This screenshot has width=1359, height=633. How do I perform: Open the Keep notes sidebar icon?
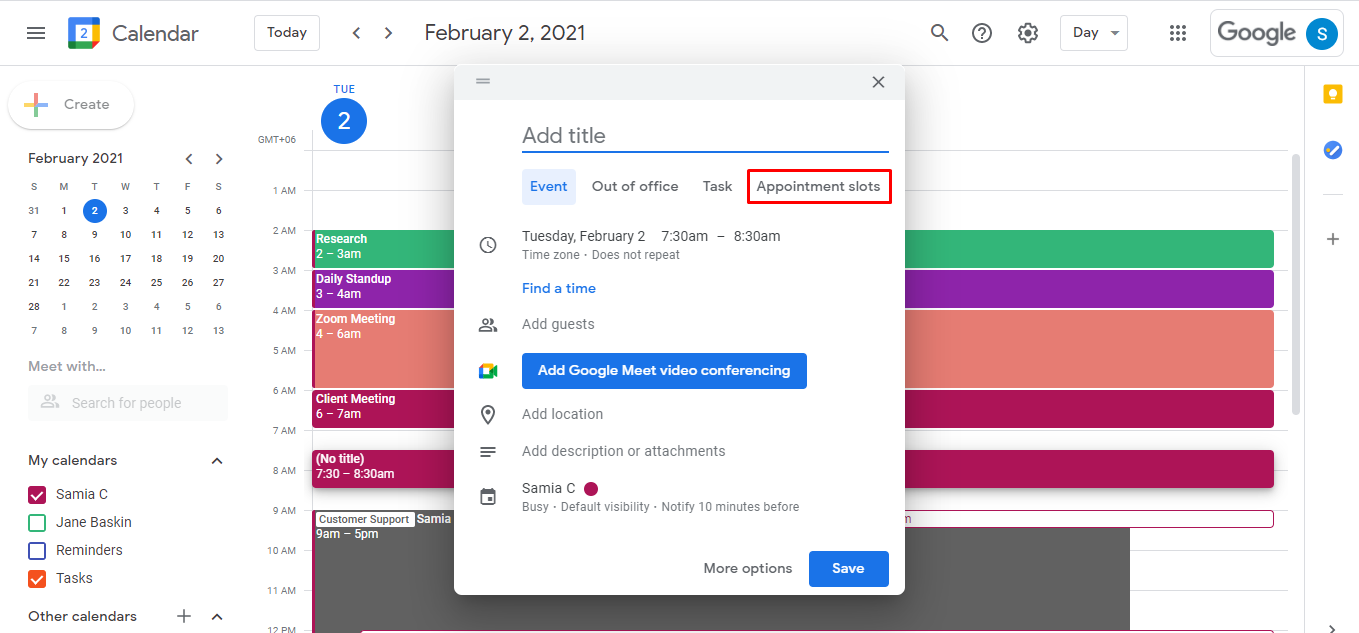1332,93
